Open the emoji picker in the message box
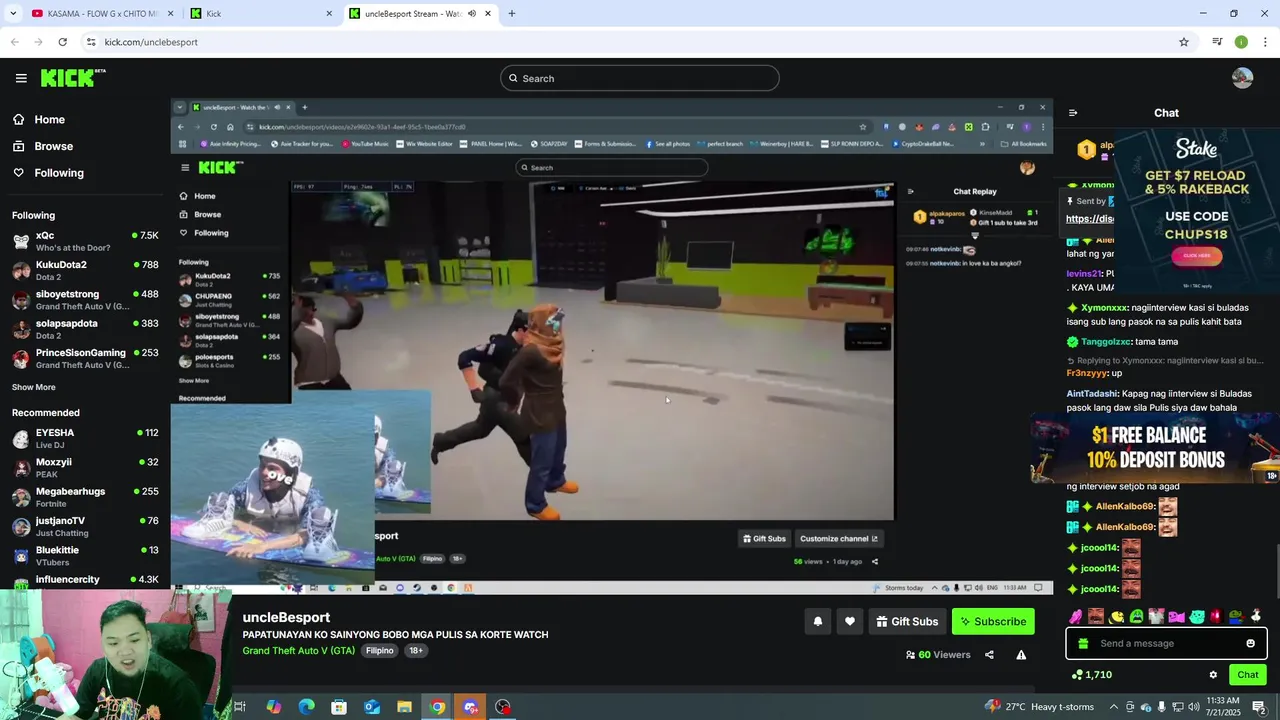 point(1250,644)
